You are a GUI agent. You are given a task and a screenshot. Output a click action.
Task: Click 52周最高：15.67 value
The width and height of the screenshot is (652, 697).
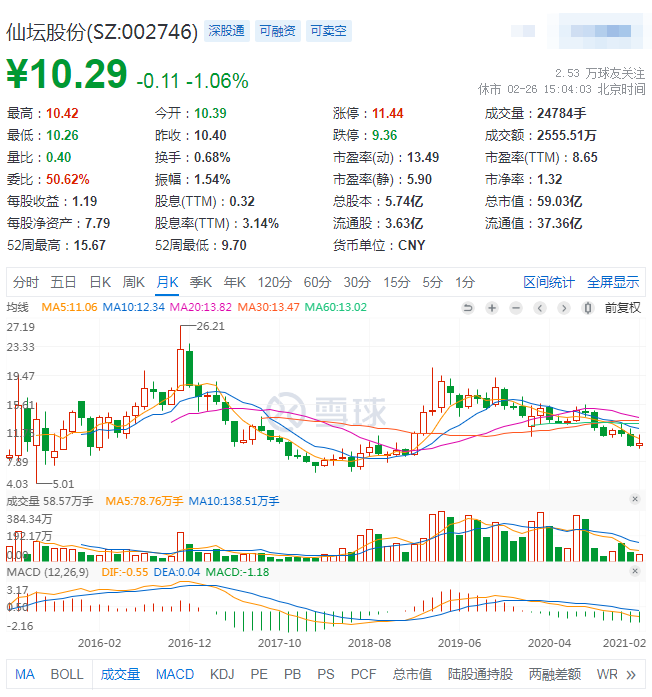tap(56, 245)
